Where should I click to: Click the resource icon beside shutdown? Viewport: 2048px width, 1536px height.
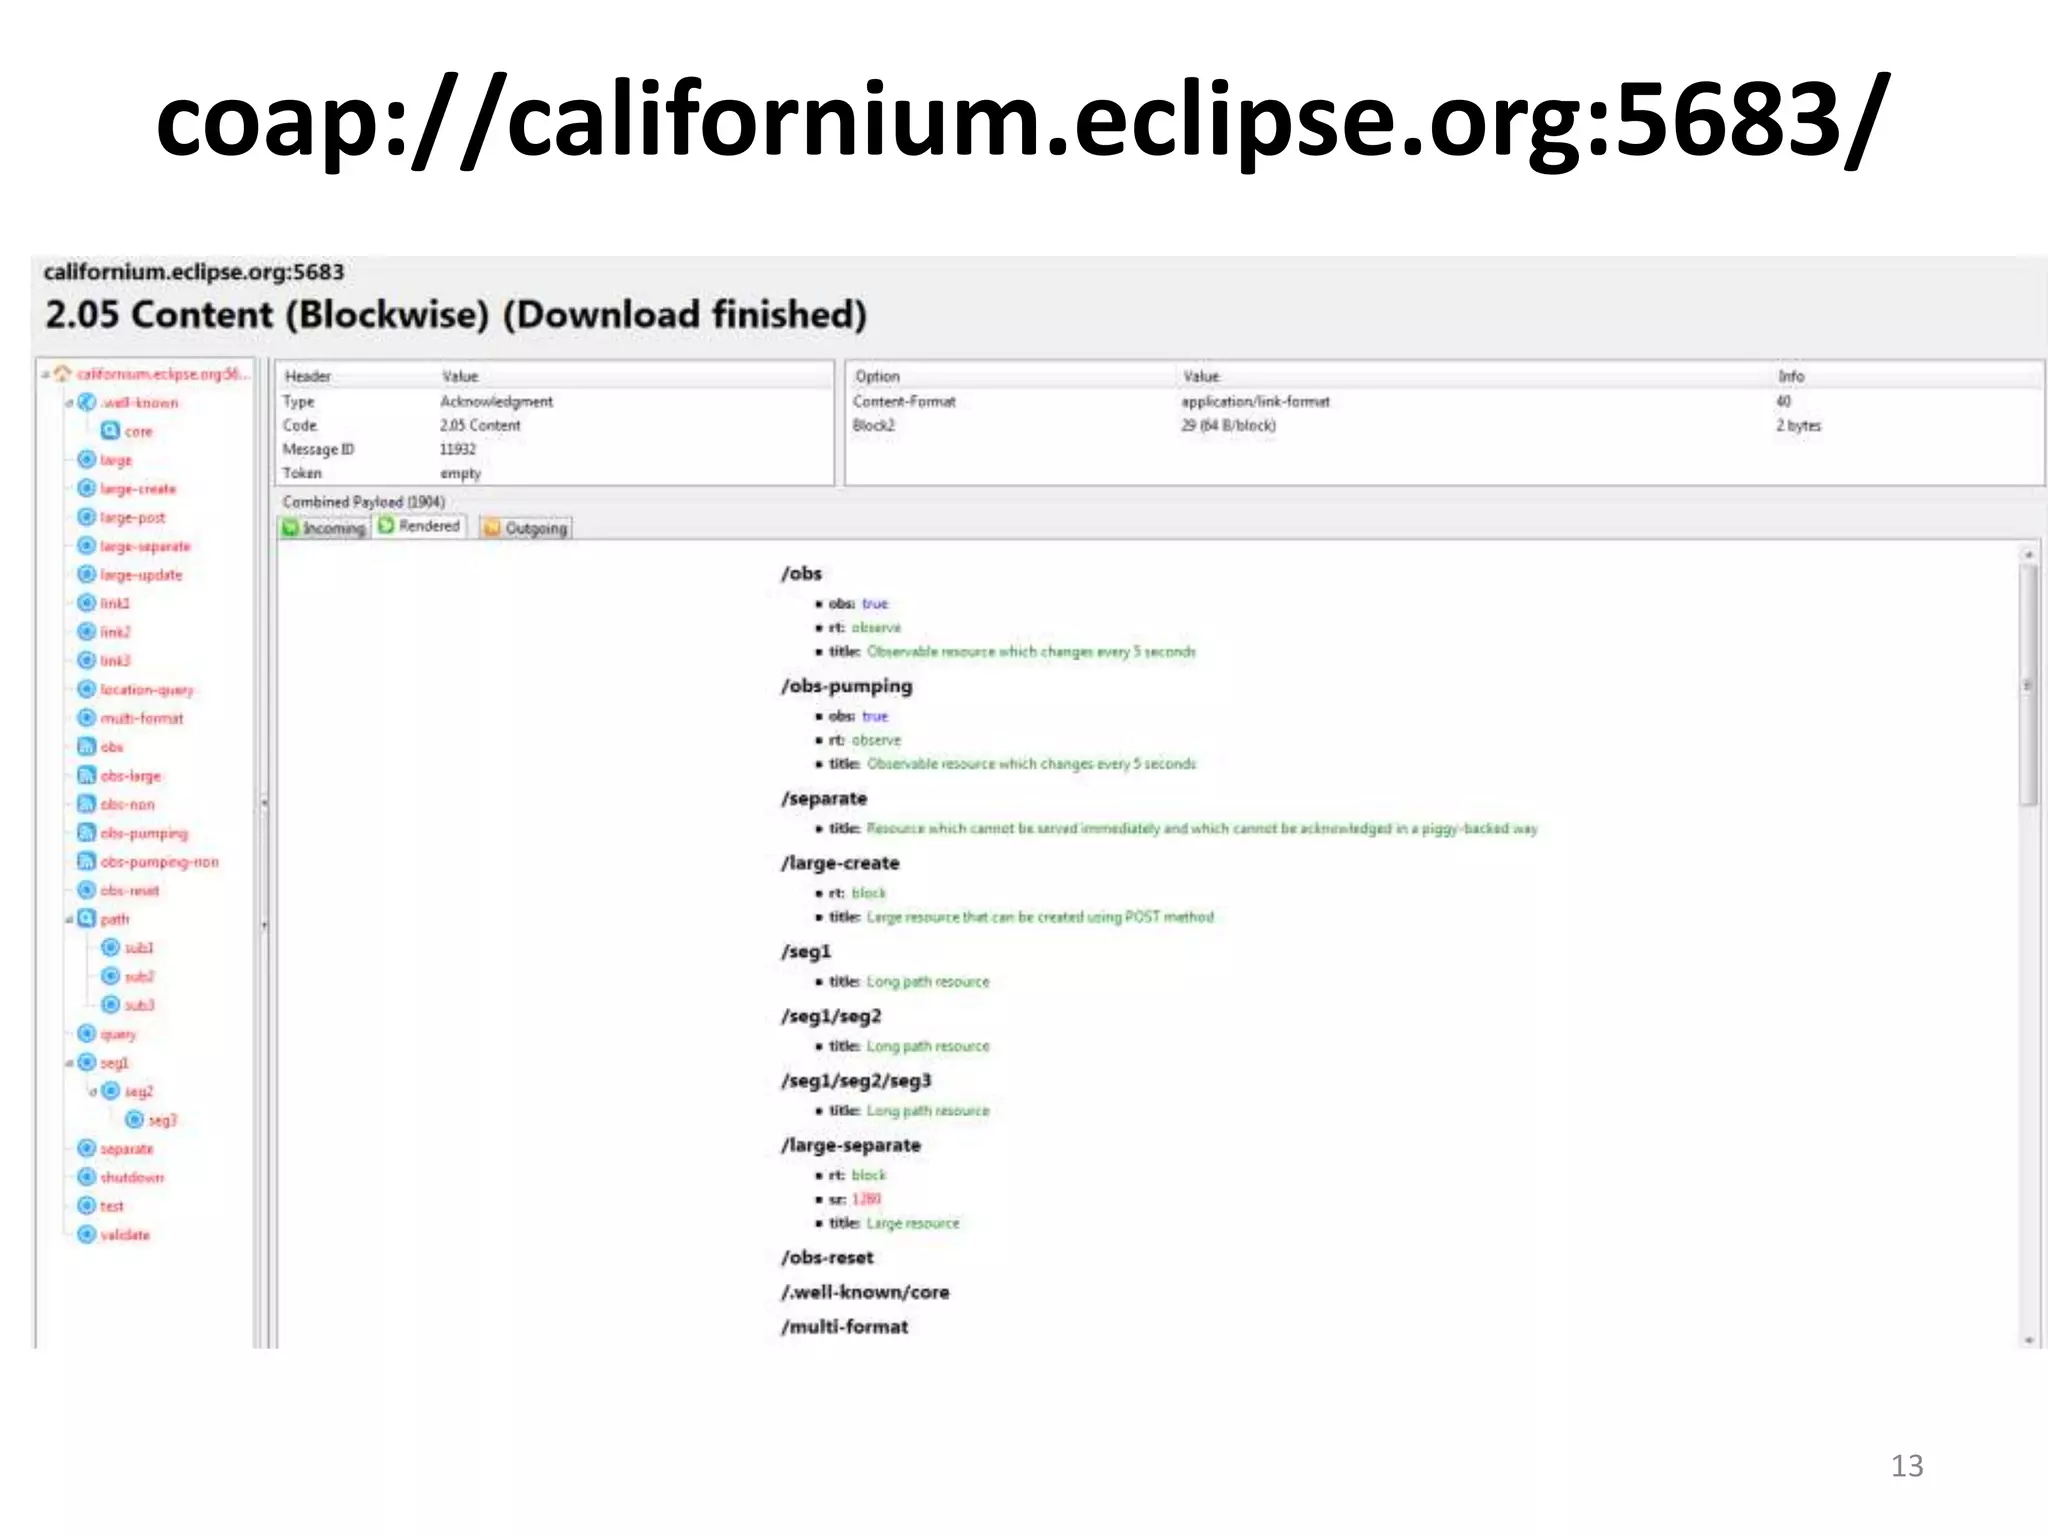(x=87, y=1177)
